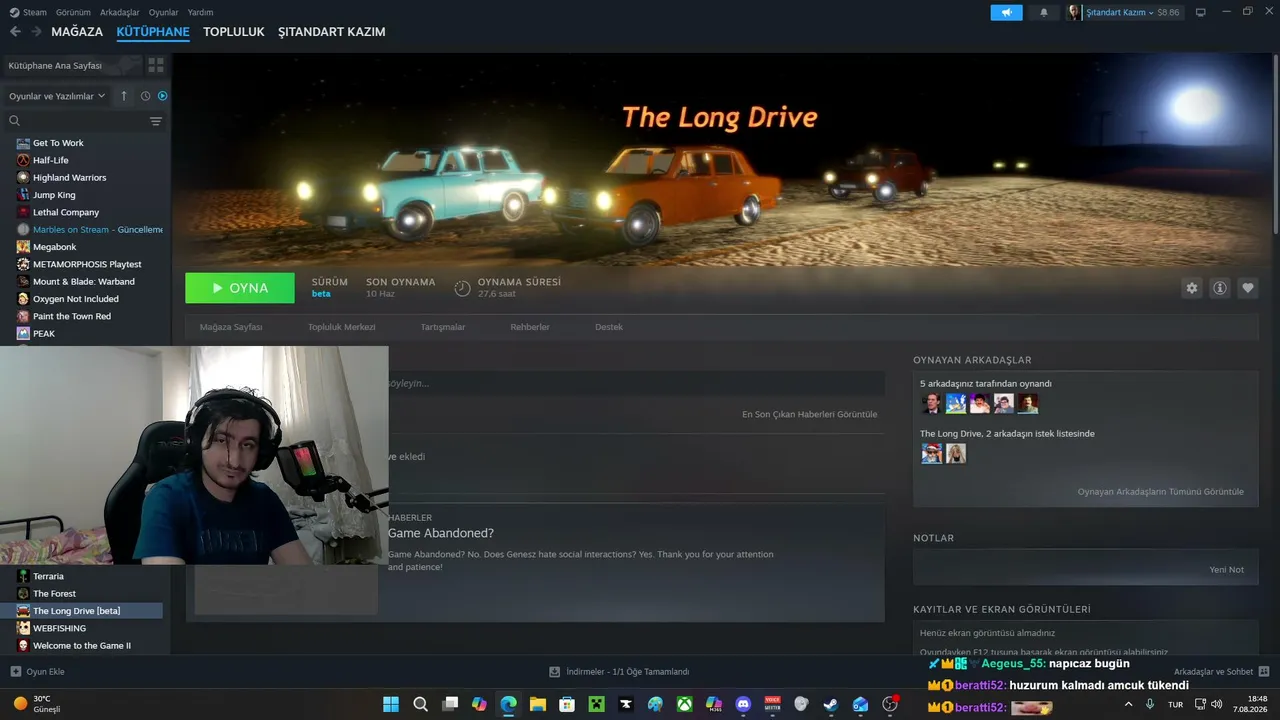Image resolution: width=1280 pixels, height=720 pixels.
Task: Switch to the TOPLULUK tab
Action: point(234,32)
